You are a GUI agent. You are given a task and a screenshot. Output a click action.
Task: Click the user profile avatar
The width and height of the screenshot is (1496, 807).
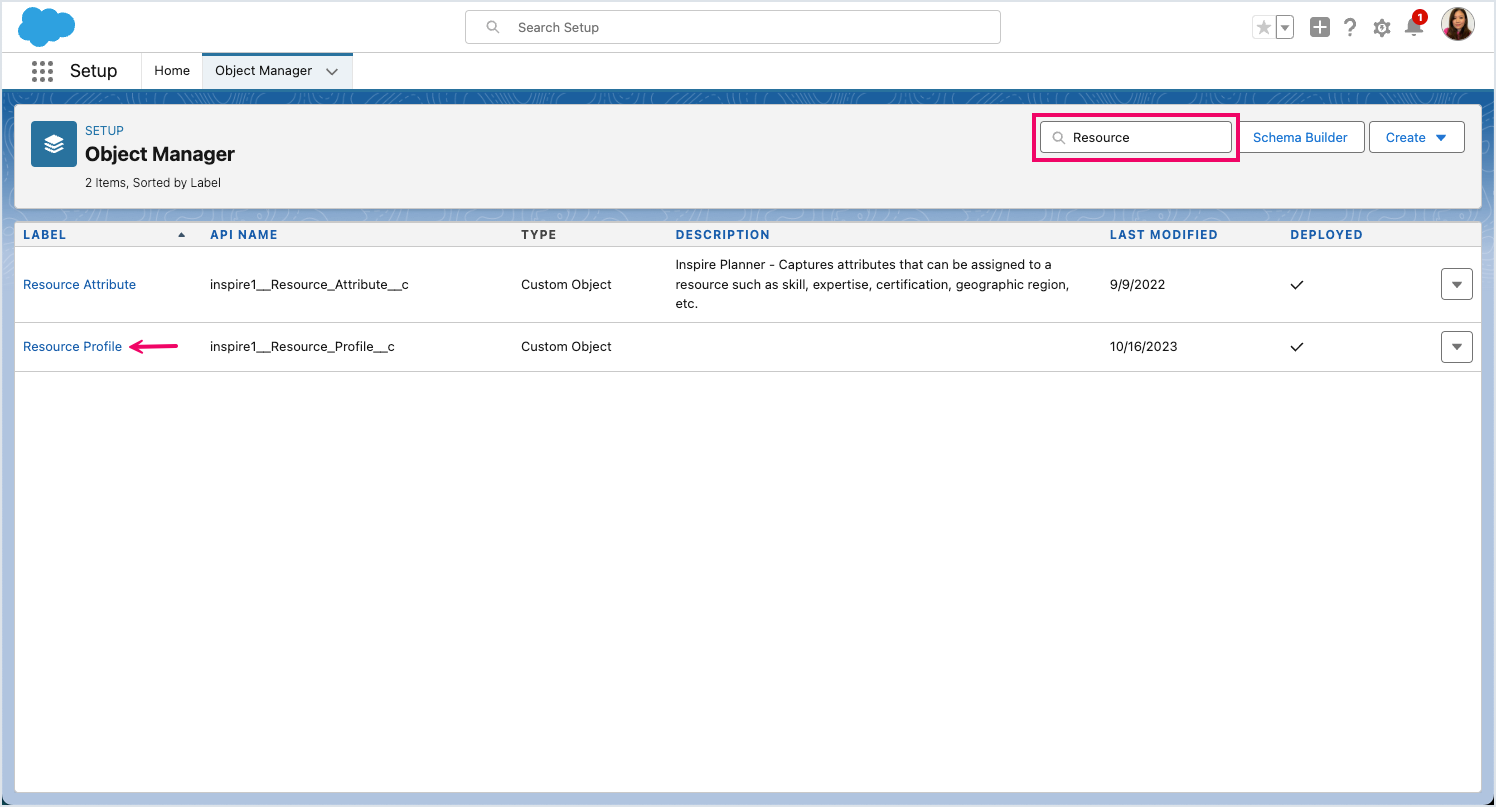click(x=1457, y=25)
